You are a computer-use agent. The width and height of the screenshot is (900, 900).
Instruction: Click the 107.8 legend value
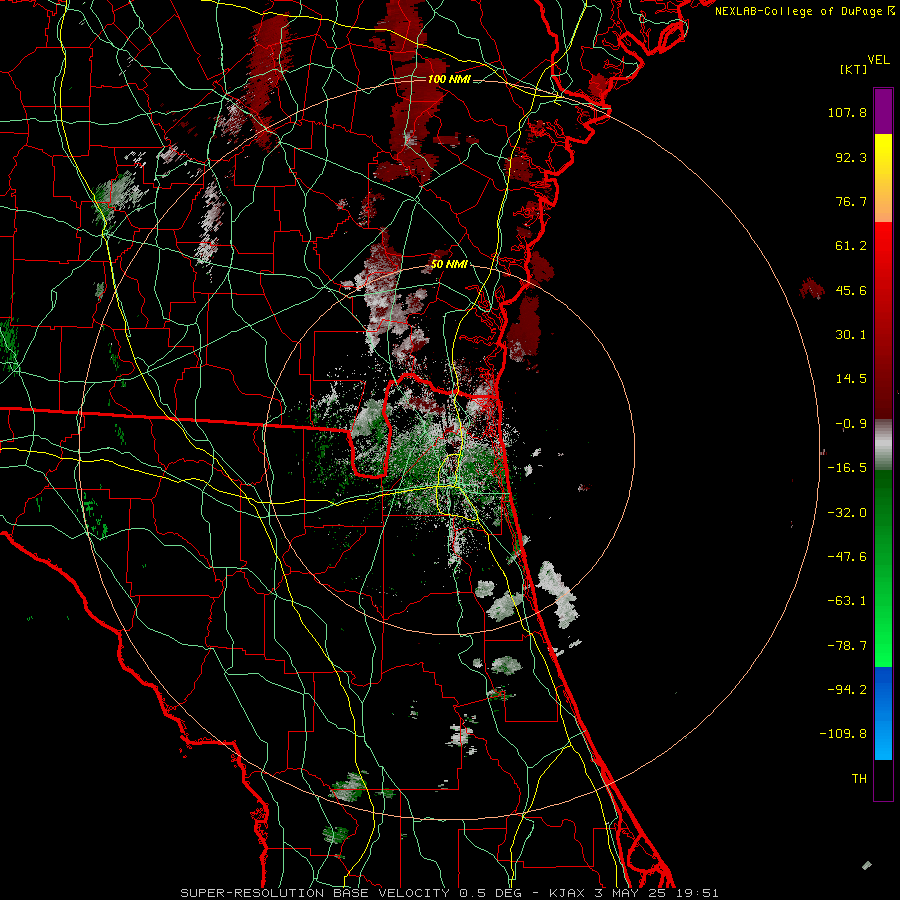(847, 112)
